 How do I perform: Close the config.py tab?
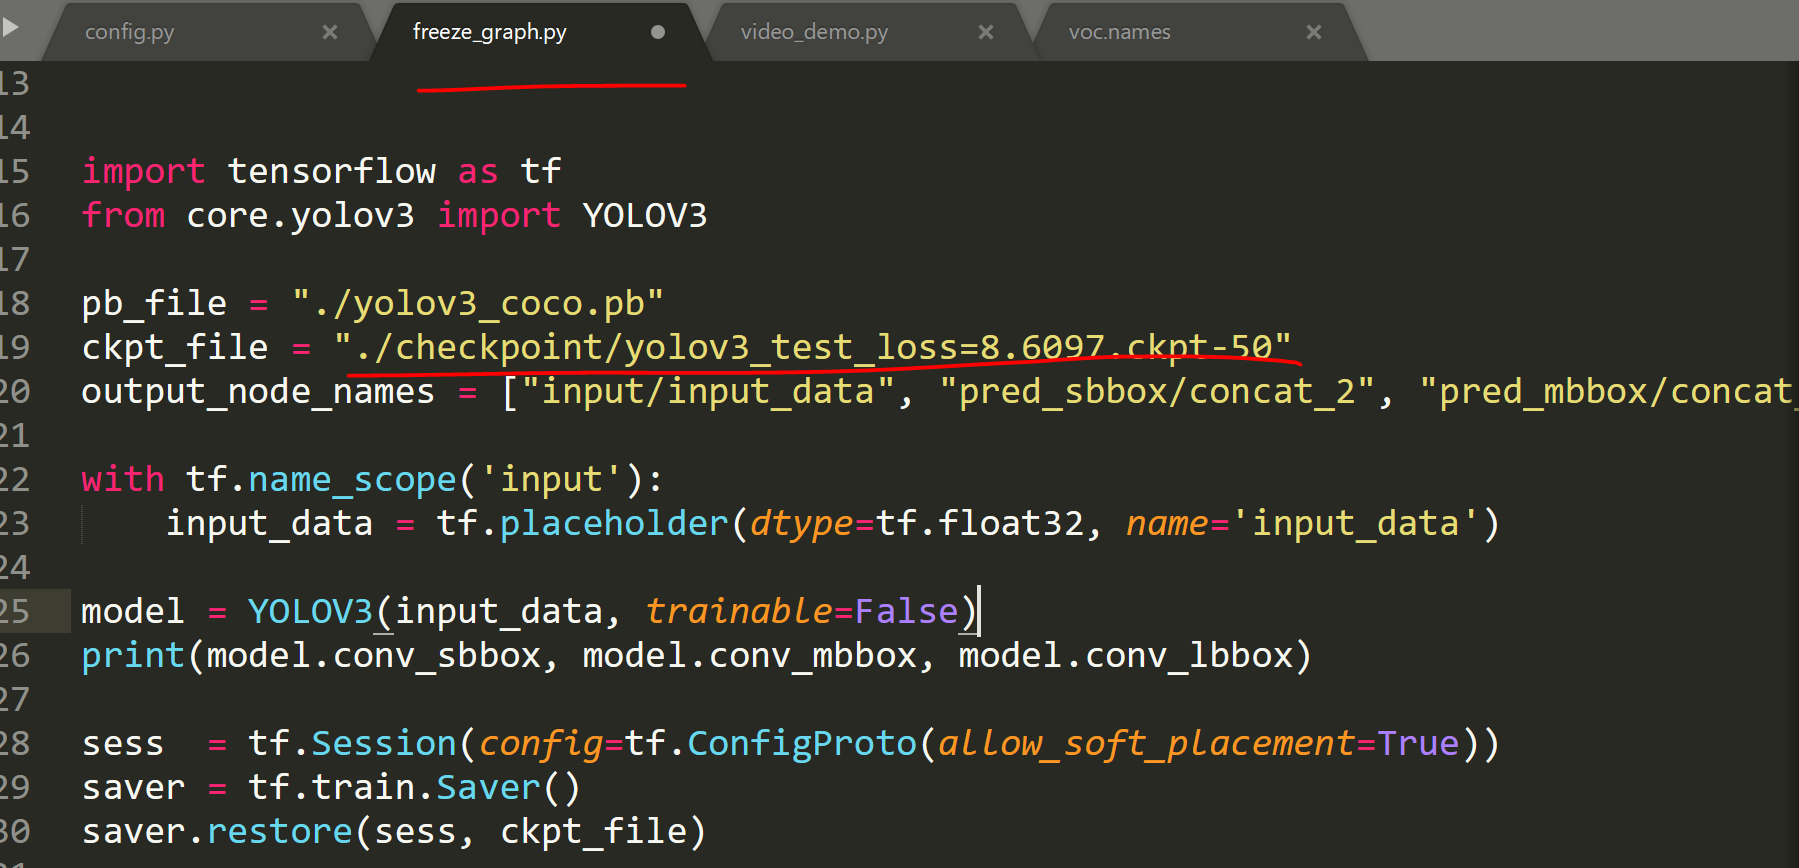(330, 32)
